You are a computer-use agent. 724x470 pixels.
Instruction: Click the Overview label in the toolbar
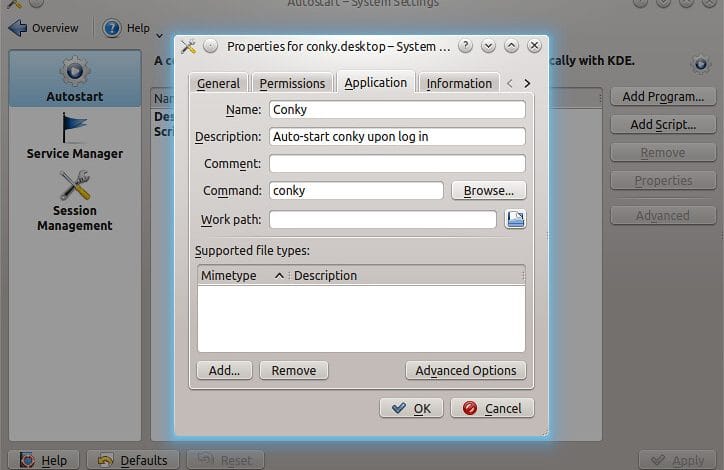tap(55, 28)
